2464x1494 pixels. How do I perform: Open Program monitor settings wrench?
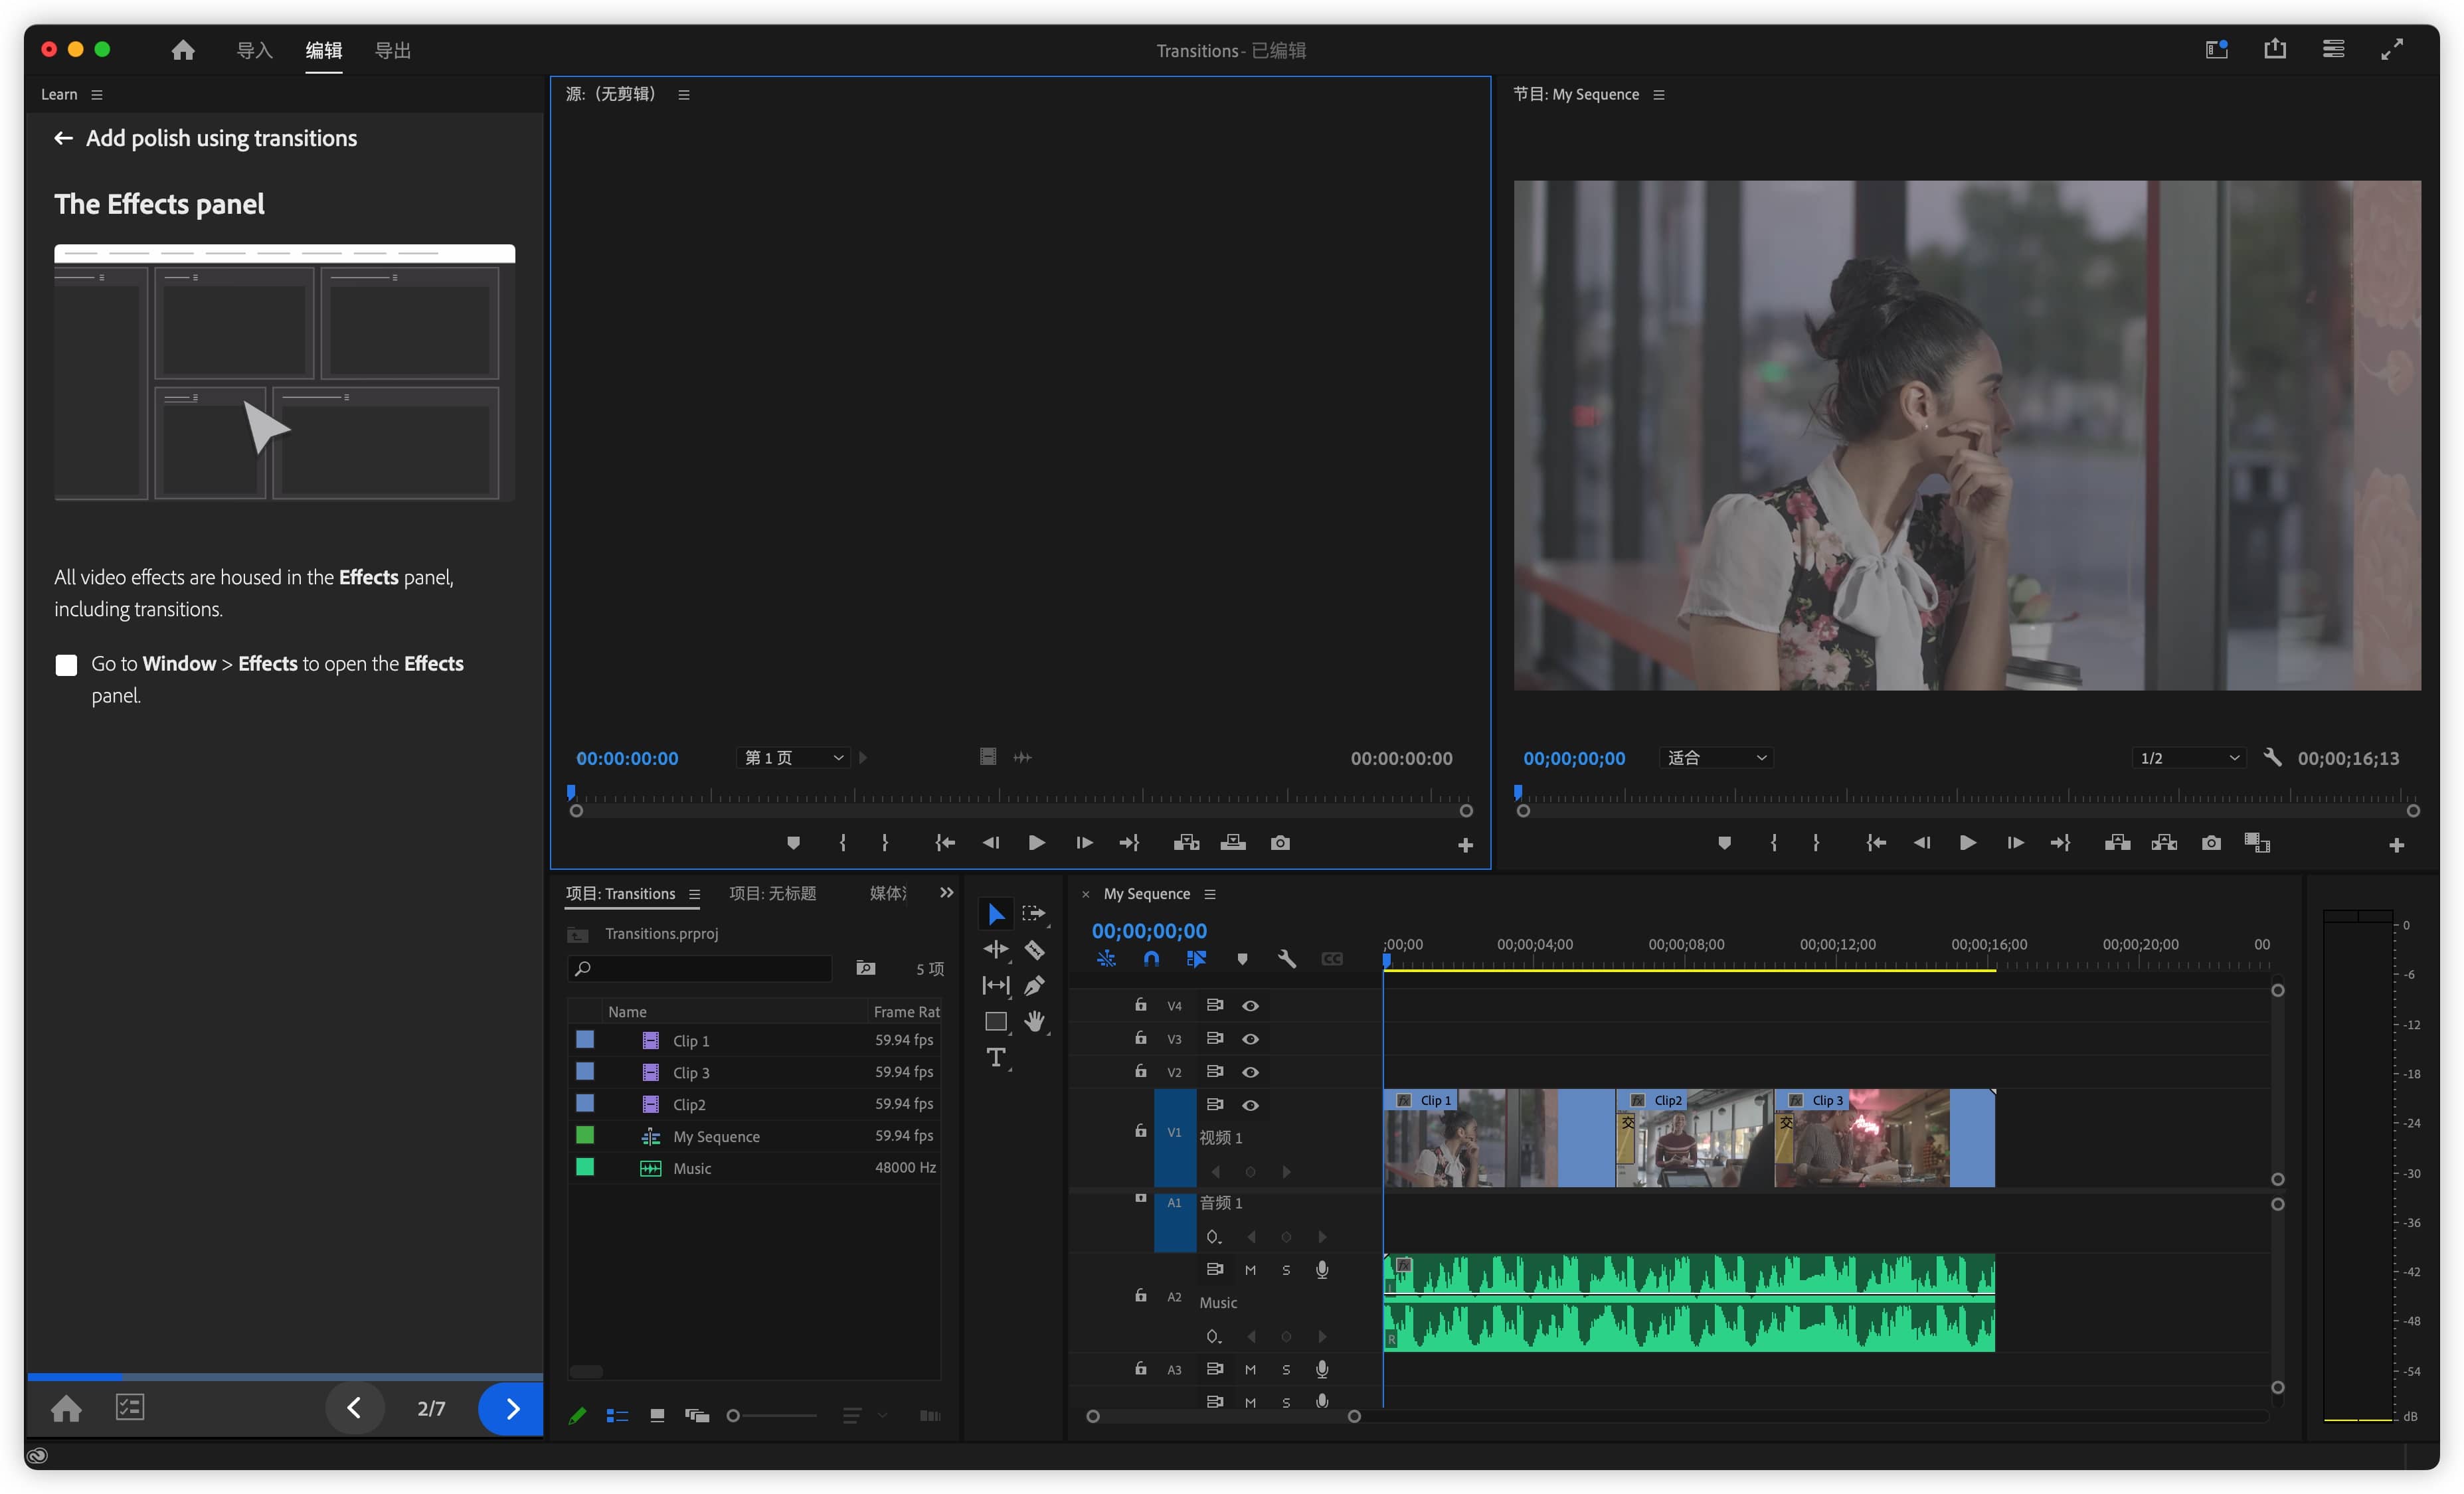2272,757
